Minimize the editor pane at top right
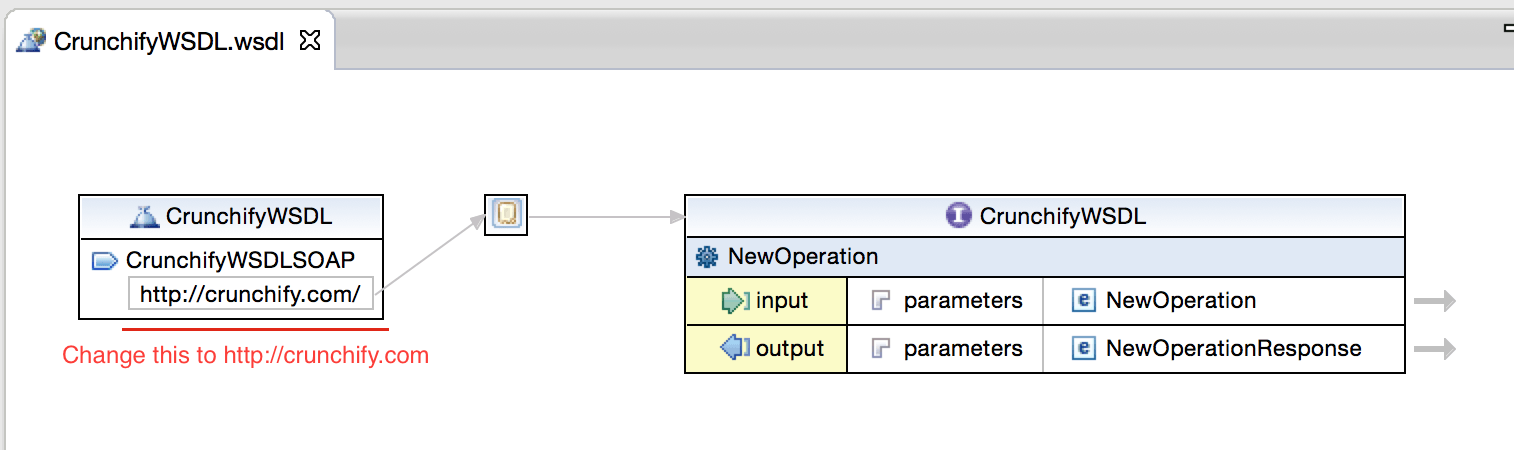The image size is (1514, 450). coord(1508,30)
